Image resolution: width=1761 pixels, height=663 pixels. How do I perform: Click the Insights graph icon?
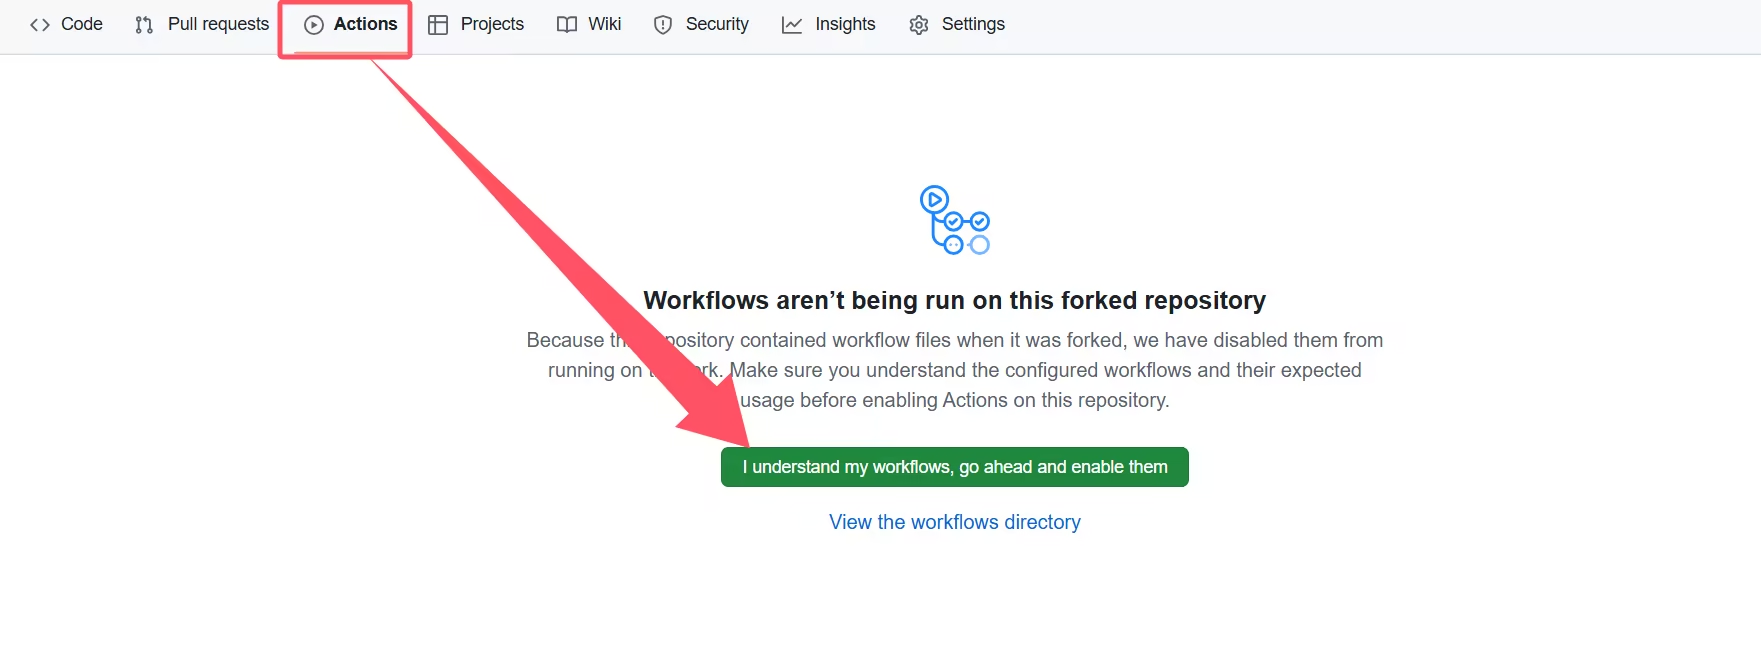click(792, 25)
